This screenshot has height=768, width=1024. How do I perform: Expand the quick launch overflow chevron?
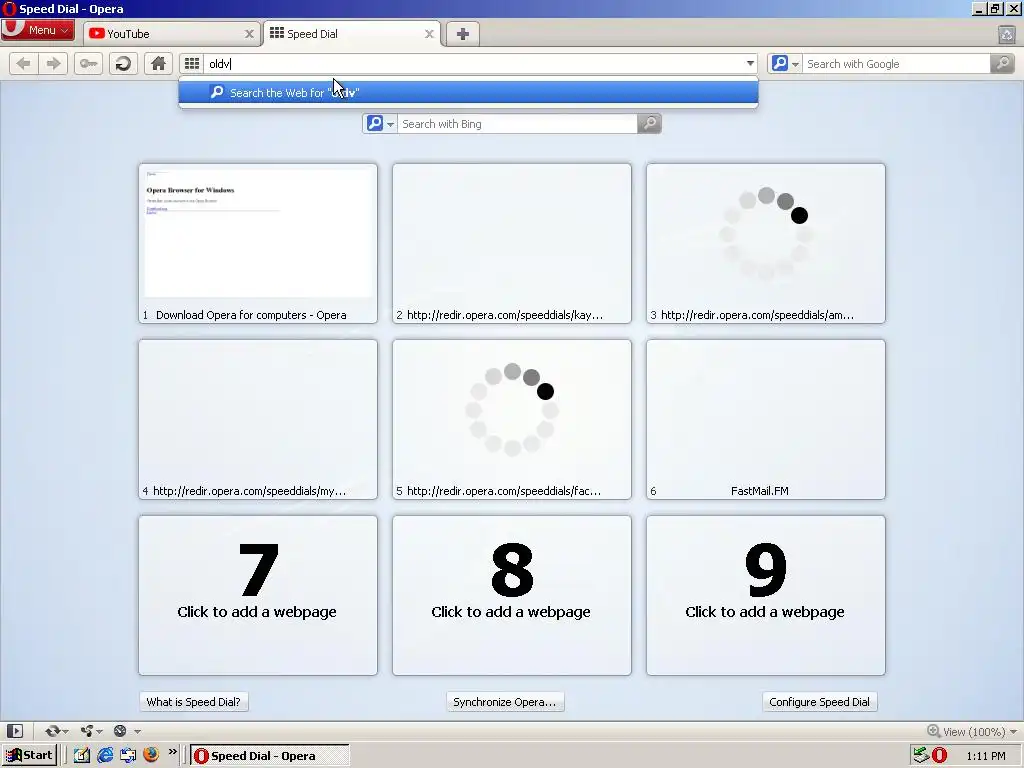coord(172,752)
